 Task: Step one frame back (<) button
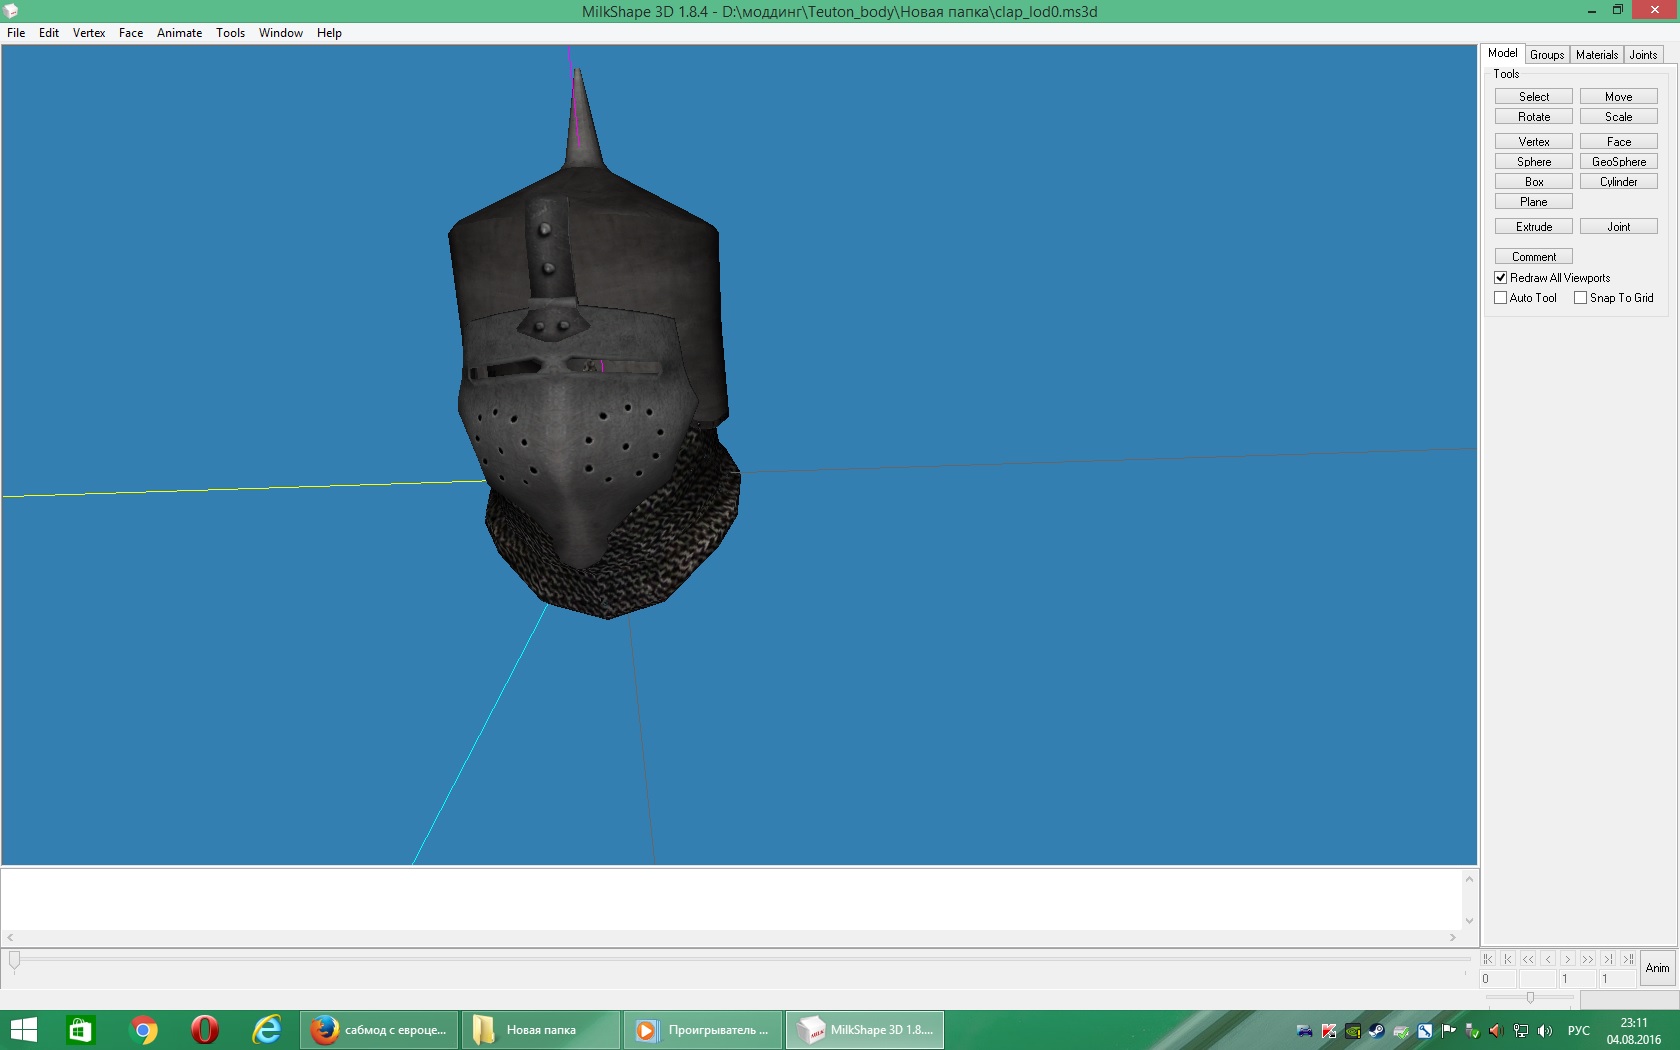pyautogui.click(x=1548, y=959)
